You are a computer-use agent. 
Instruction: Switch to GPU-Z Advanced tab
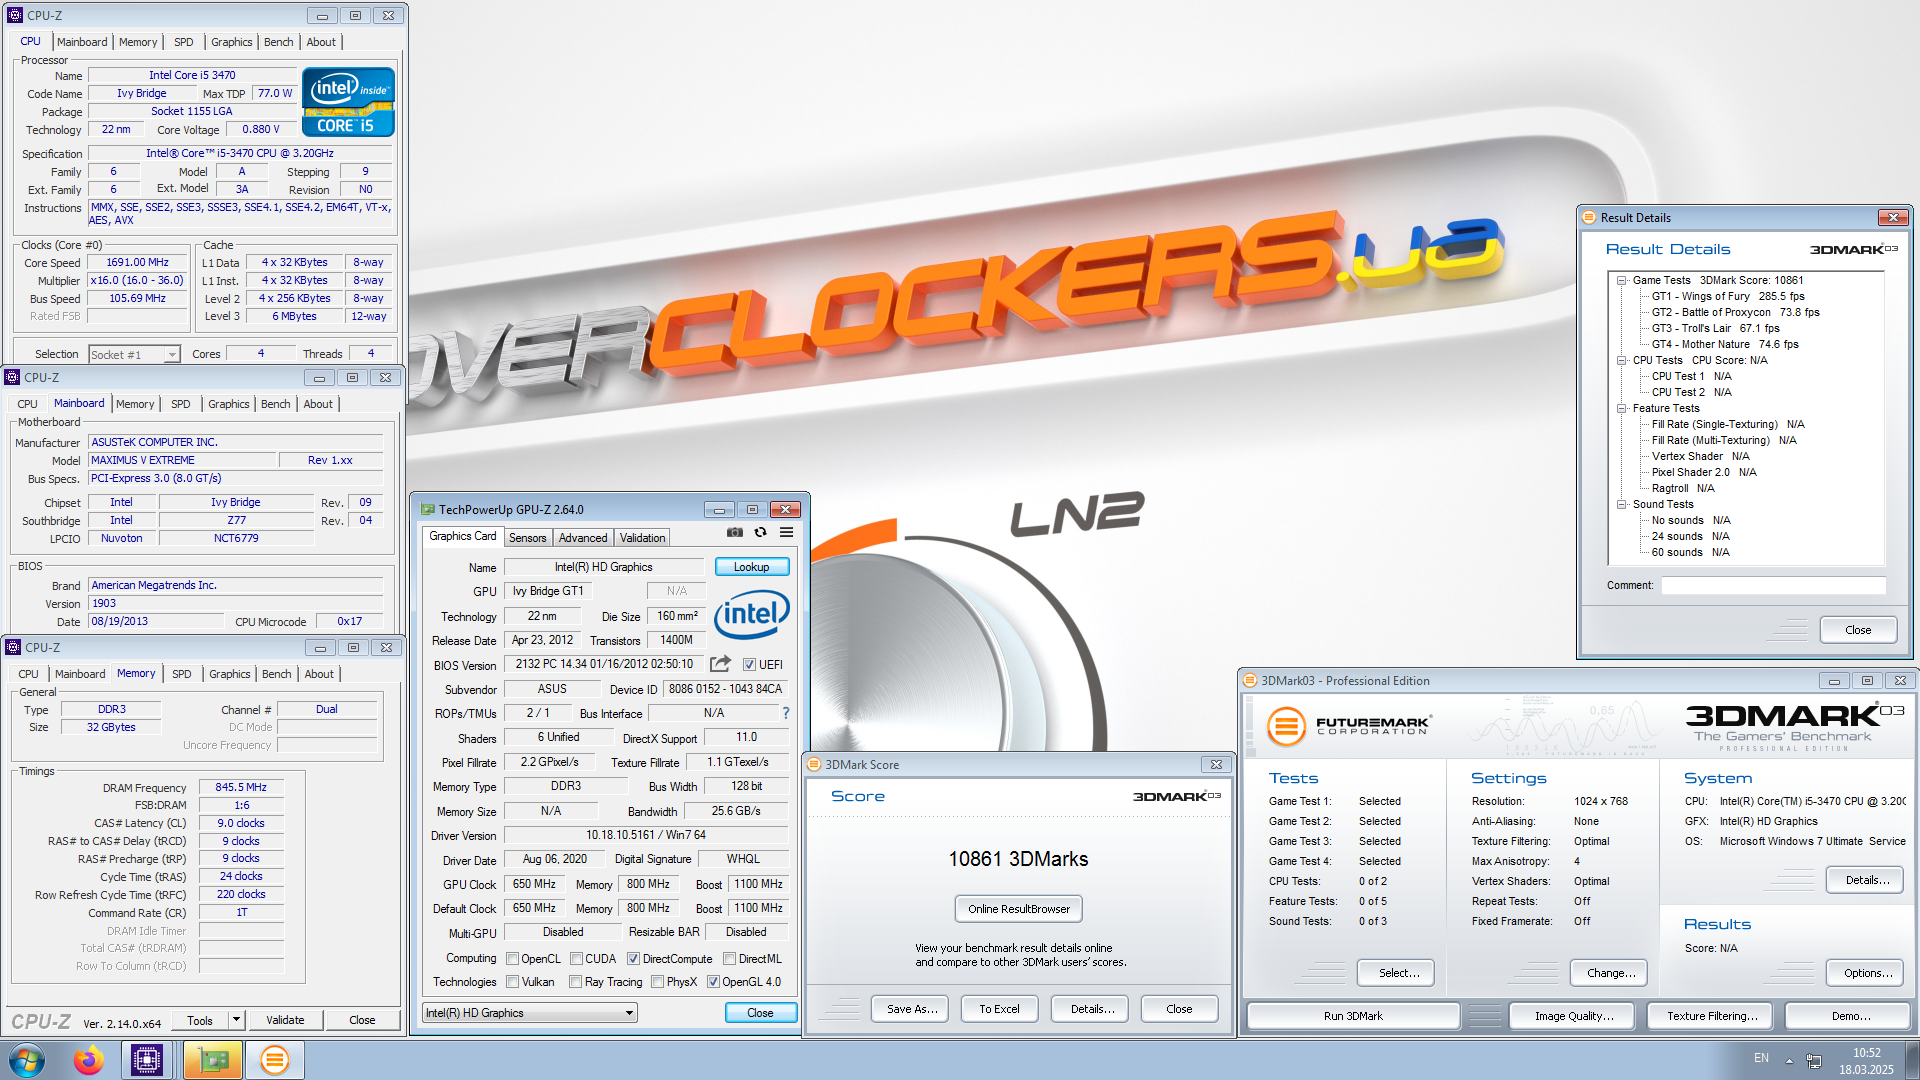[583, 538]
